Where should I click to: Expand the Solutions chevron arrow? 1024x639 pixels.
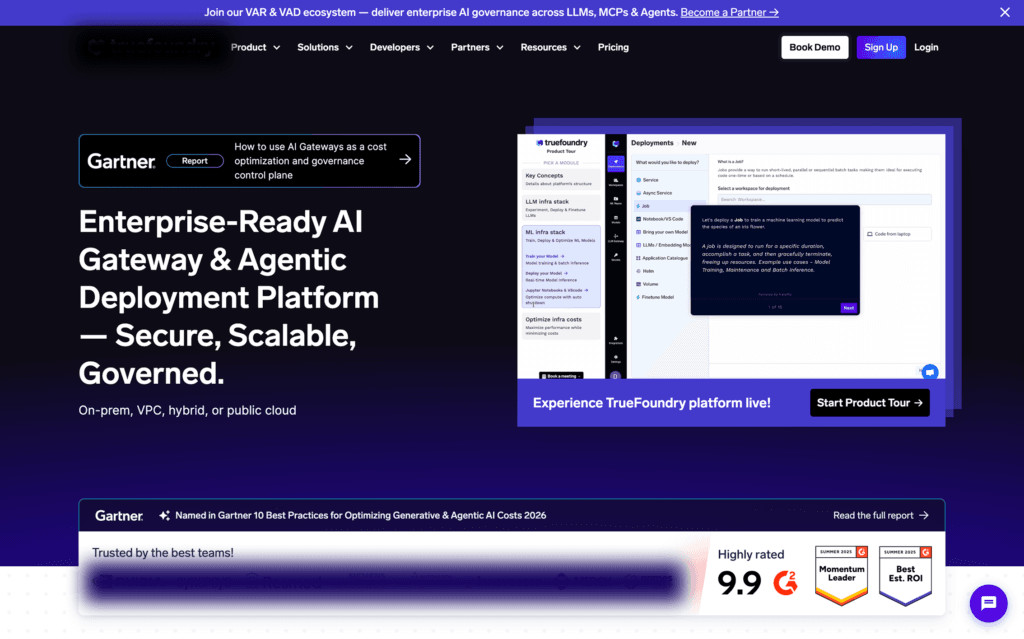[349, 48]
